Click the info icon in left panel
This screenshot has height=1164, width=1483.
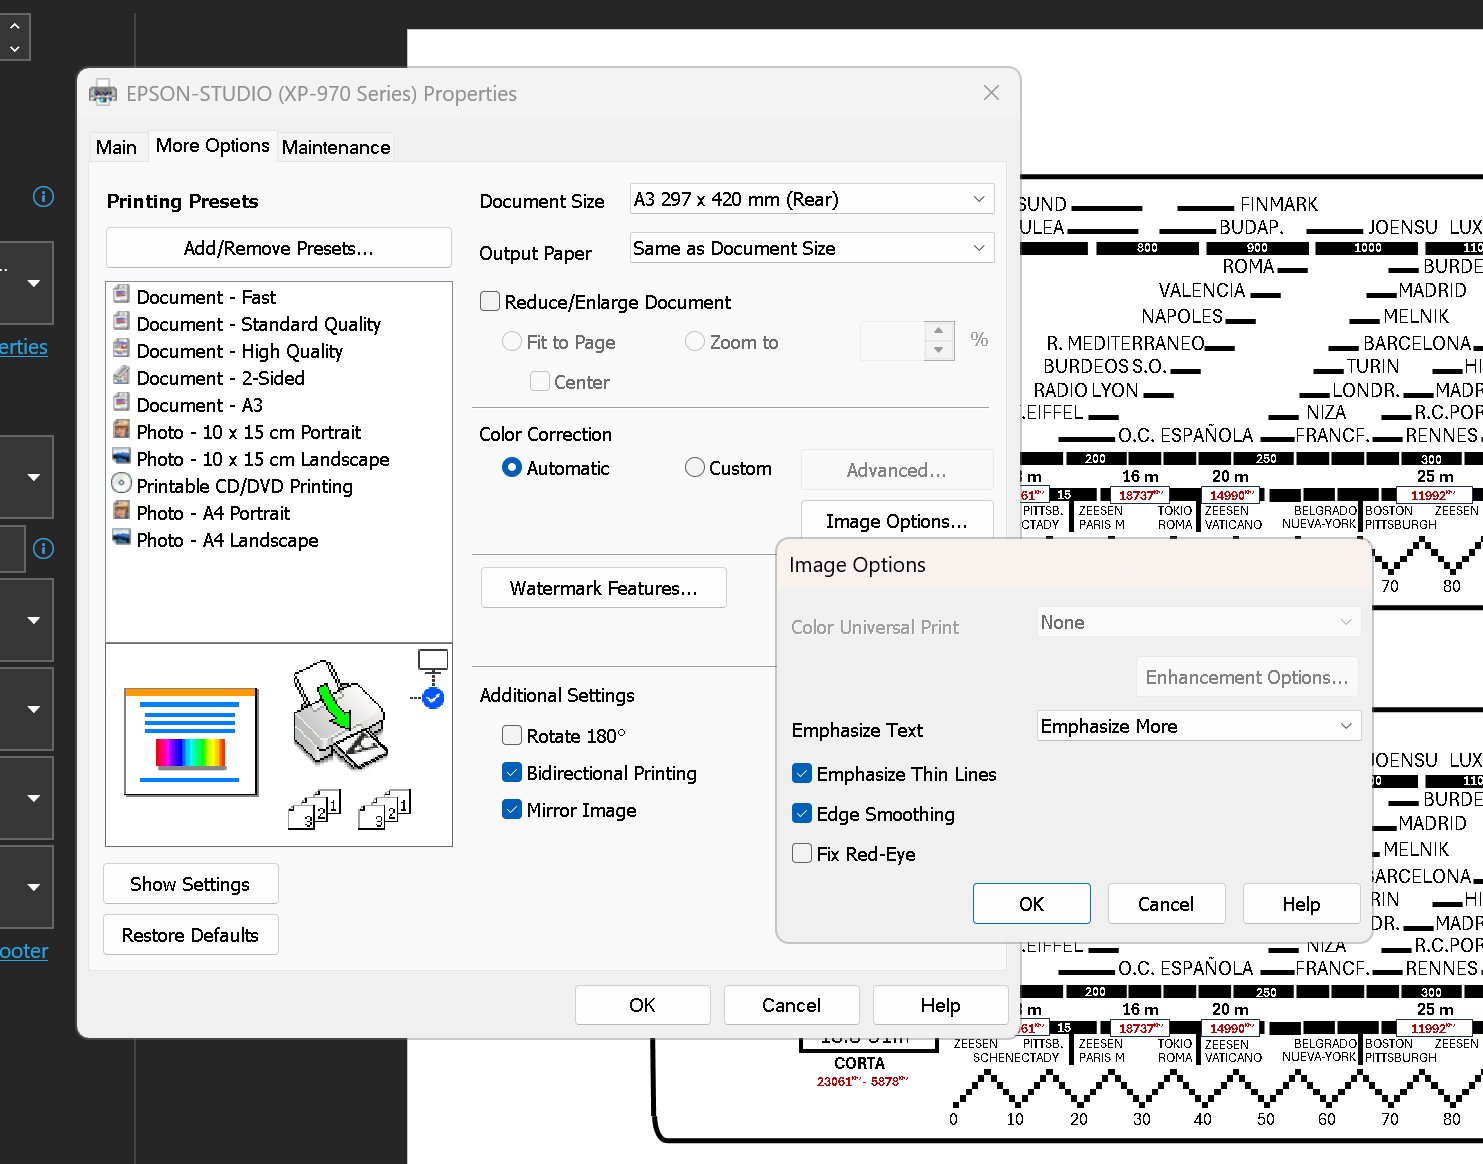[43, 196]
